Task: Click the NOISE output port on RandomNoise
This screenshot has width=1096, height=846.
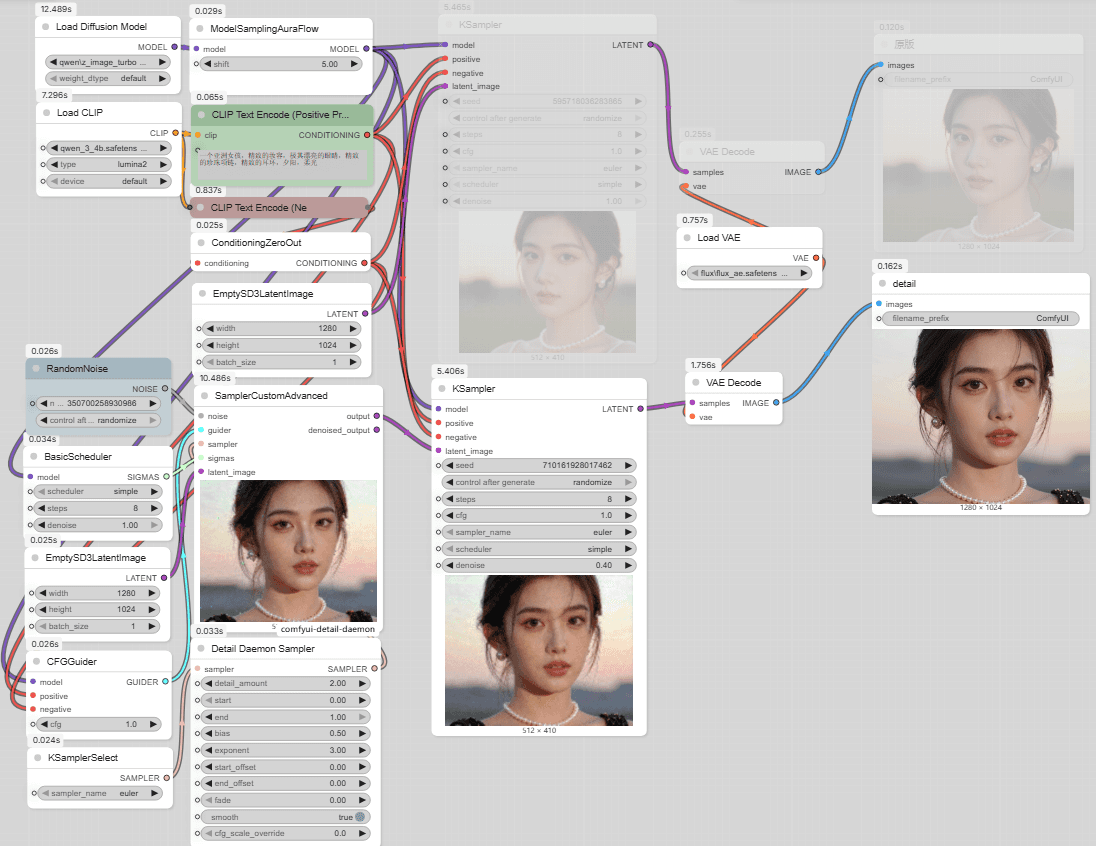Action: 165,388
